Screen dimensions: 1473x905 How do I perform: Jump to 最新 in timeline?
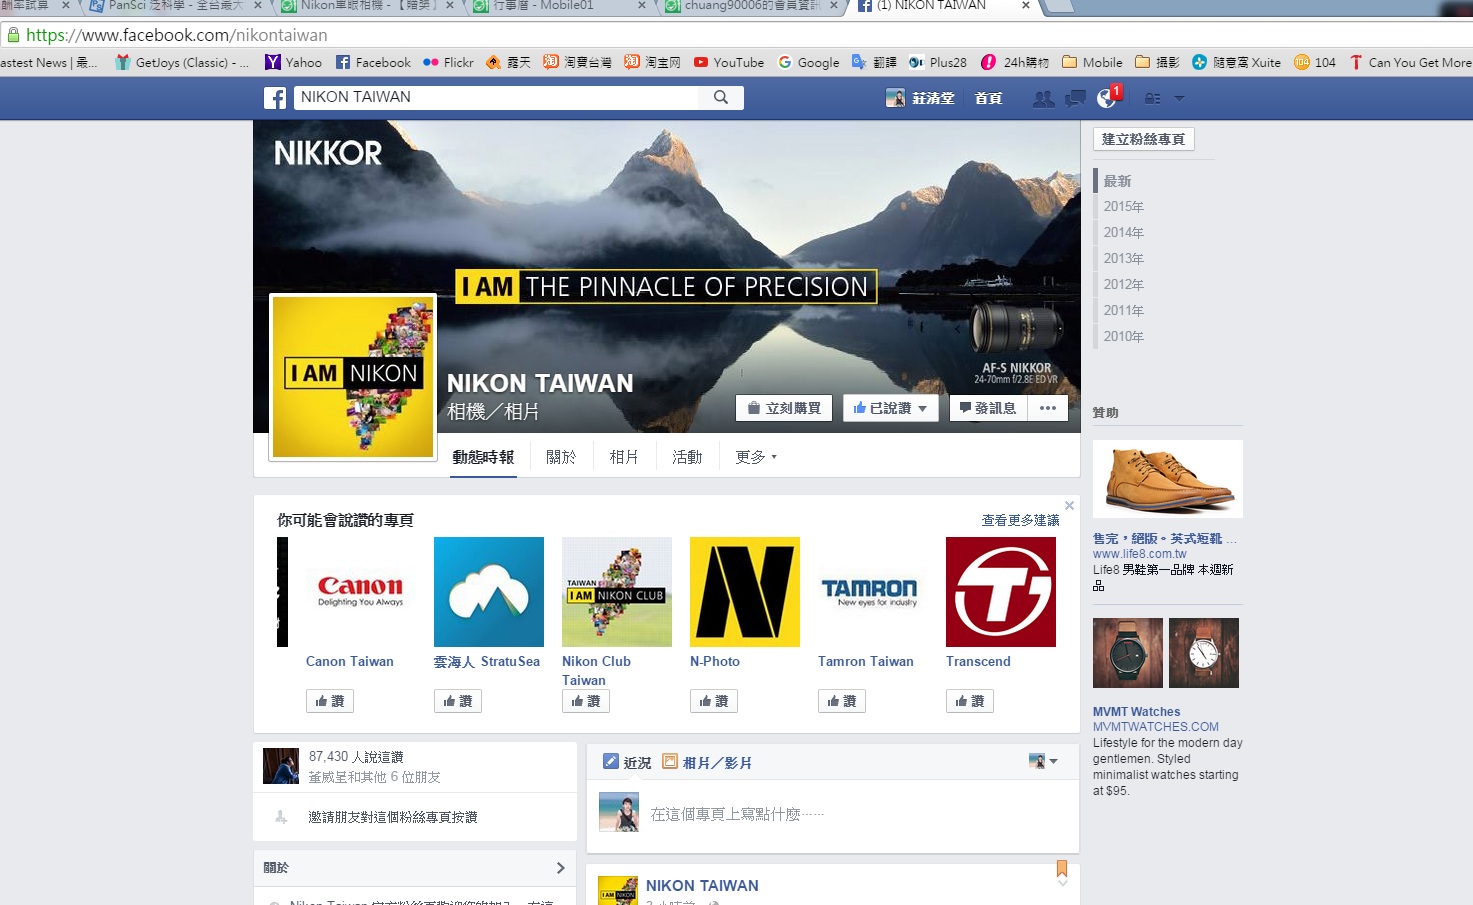(1117, 181)
